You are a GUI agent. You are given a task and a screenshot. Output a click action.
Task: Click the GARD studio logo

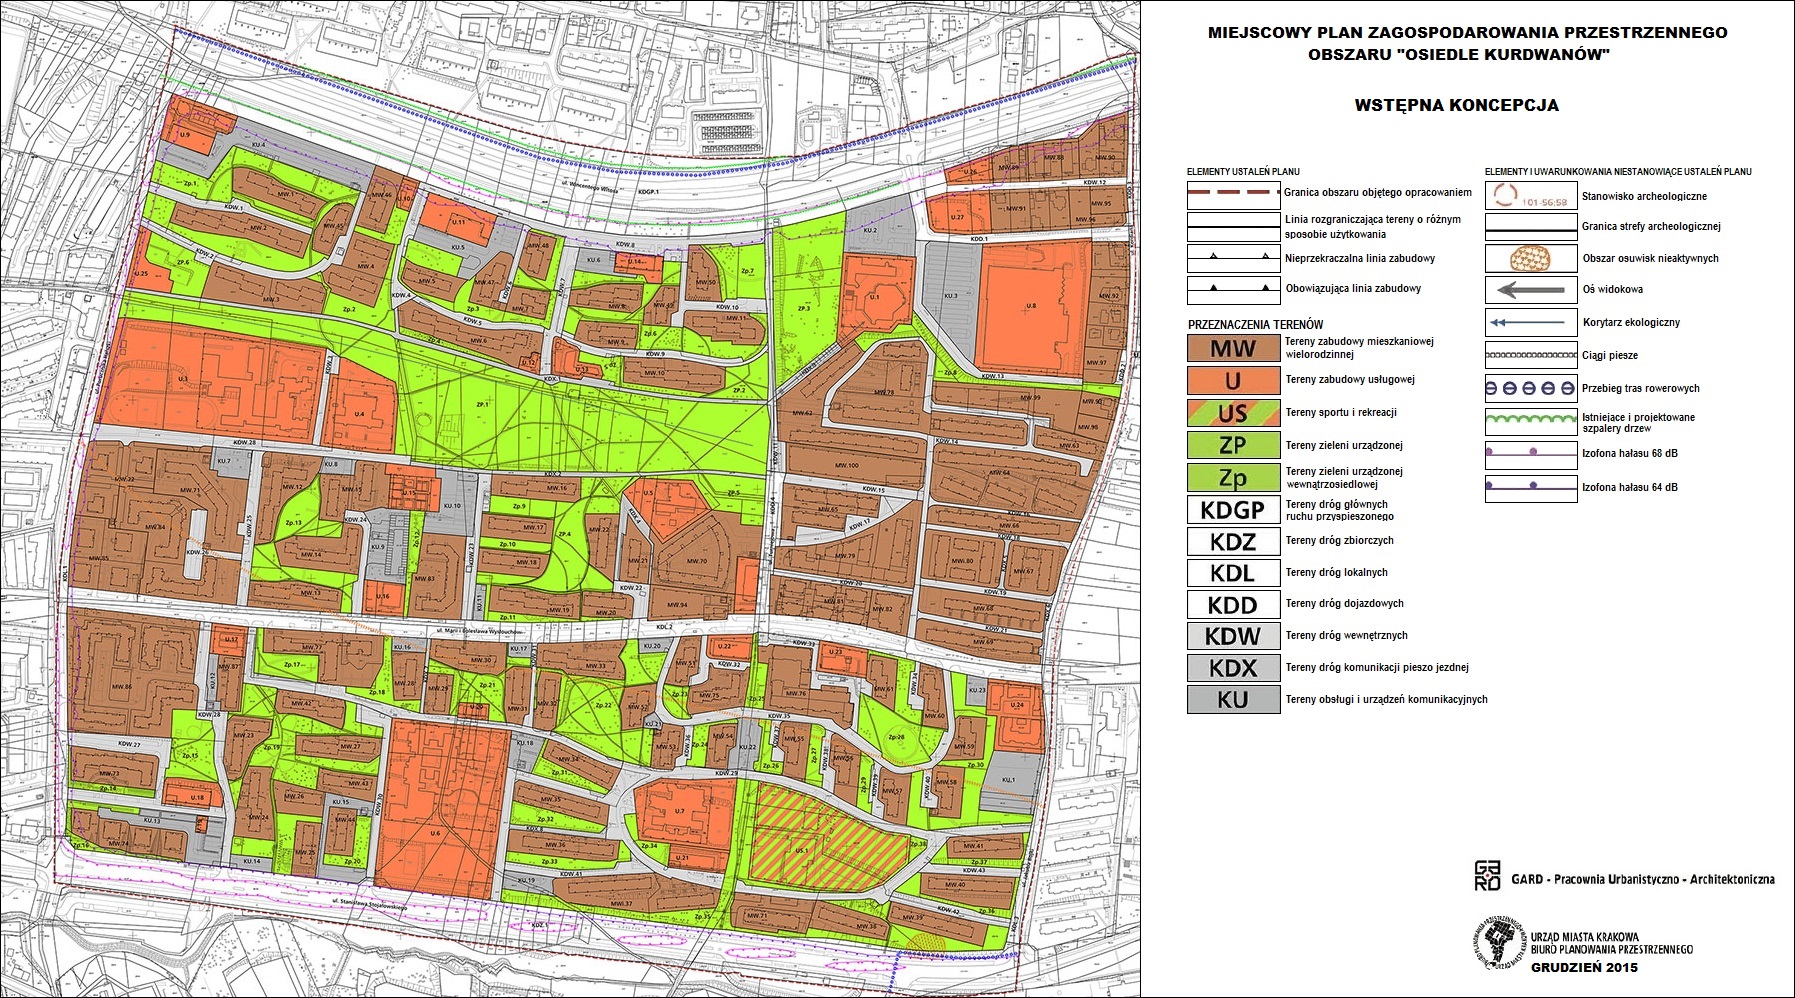pyautogui.click(x=1488, y=876)
